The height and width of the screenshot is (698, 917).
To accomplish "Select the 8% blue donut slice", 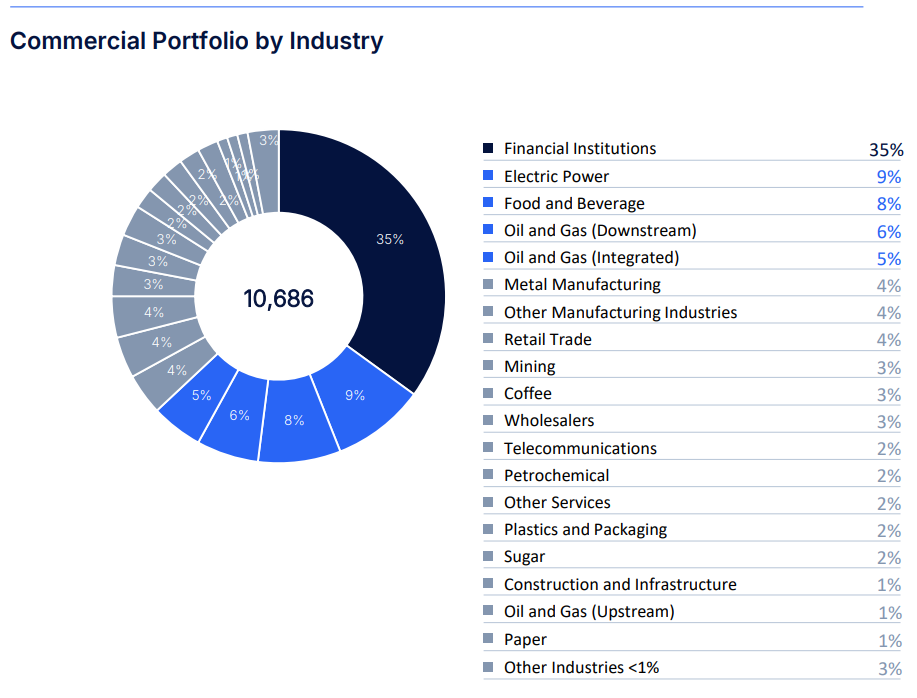I will pyautogui.click(x=295, y=421).
